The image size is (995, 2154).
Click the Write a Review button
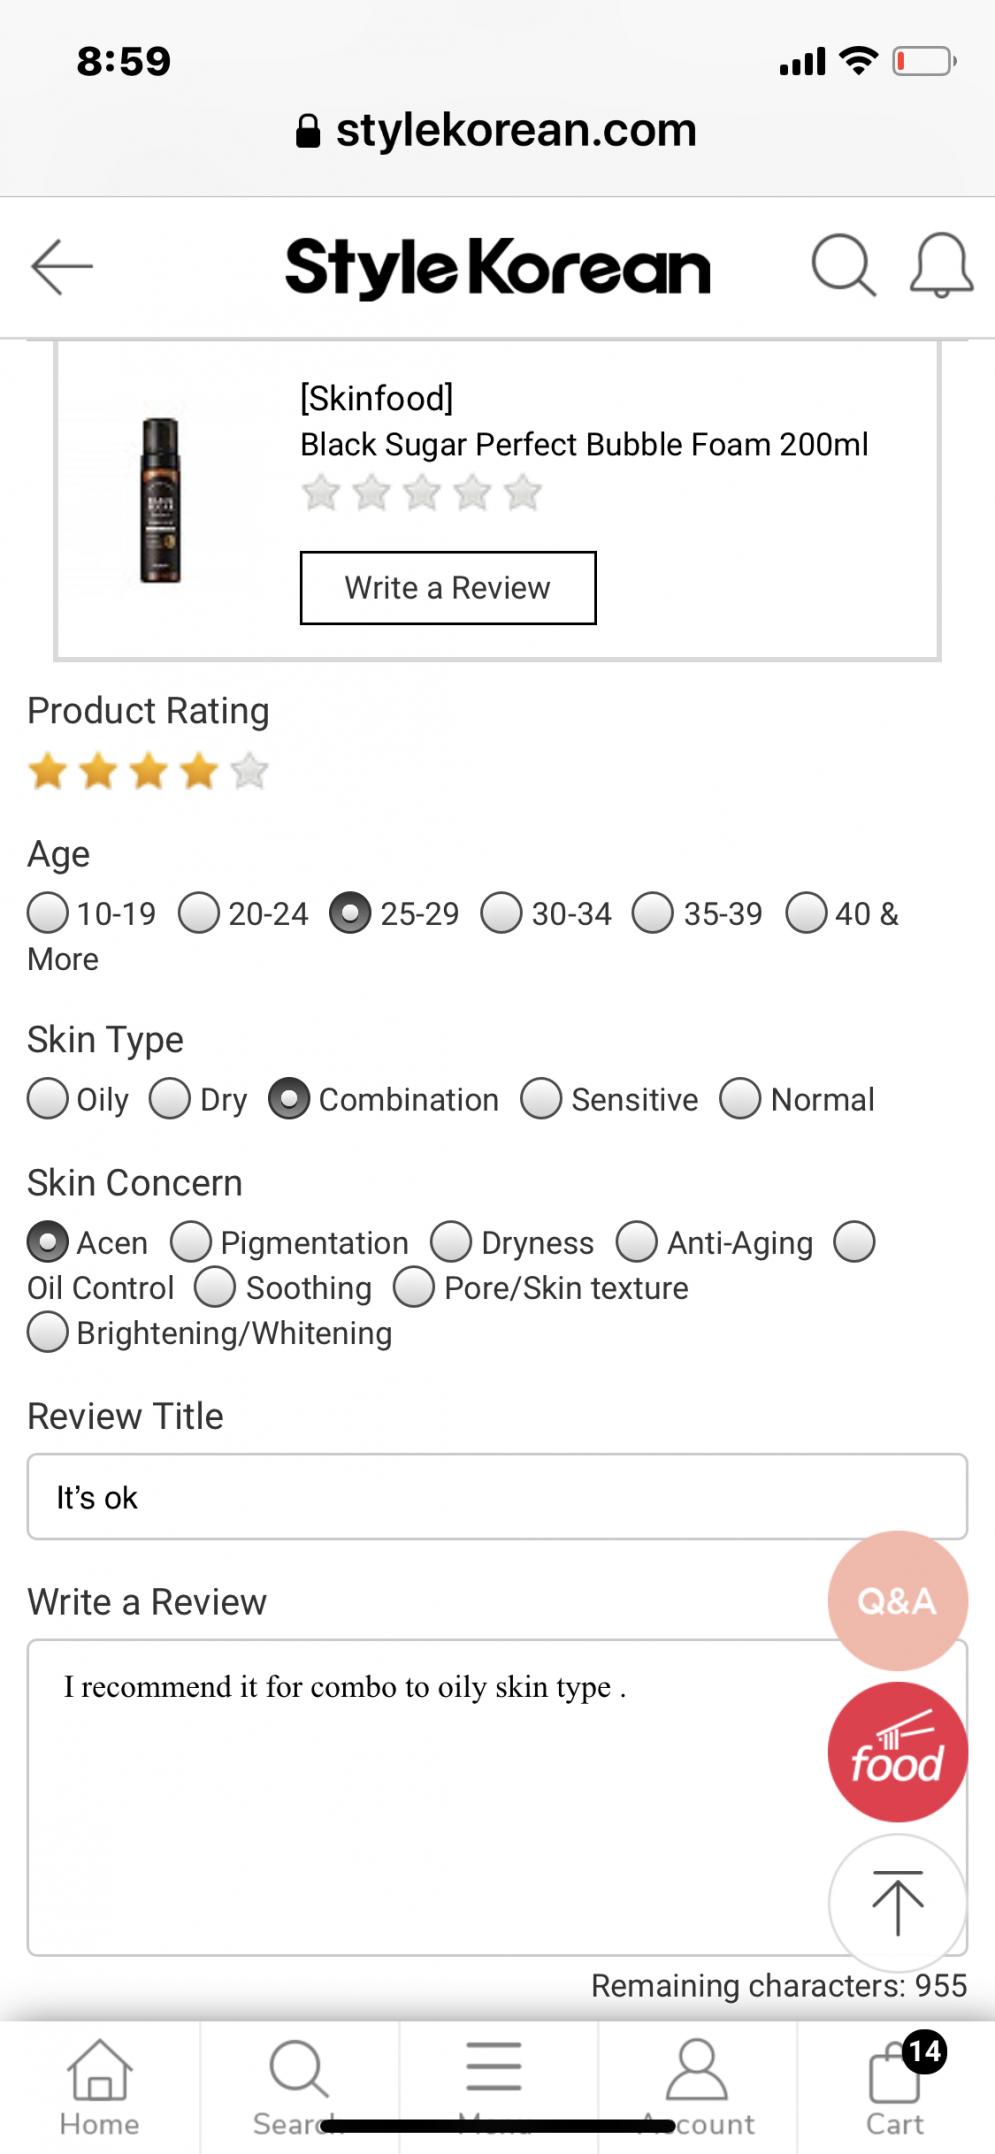tap(448, 588)
